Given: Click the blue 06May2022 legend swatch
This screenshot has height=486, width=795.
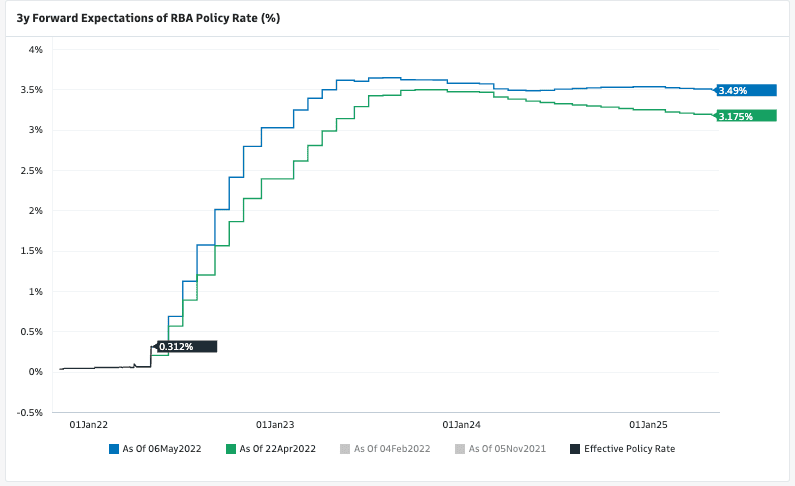Looking at the screenshot, I should click(x=114, y=449).
